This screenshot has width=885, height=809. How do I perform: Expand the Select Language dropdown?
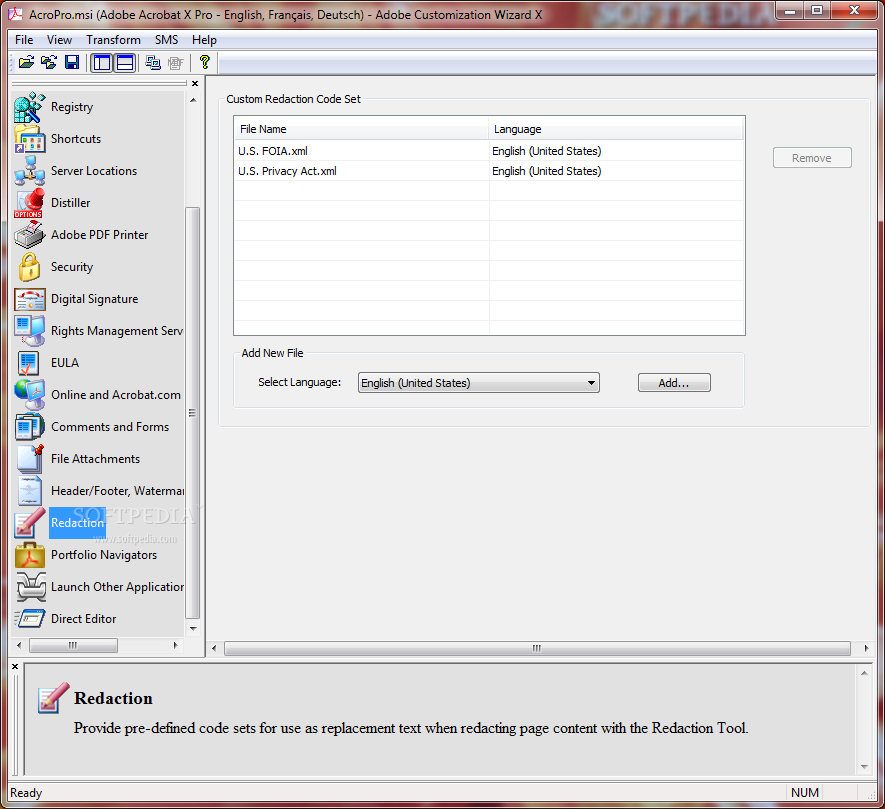point(479,383)
